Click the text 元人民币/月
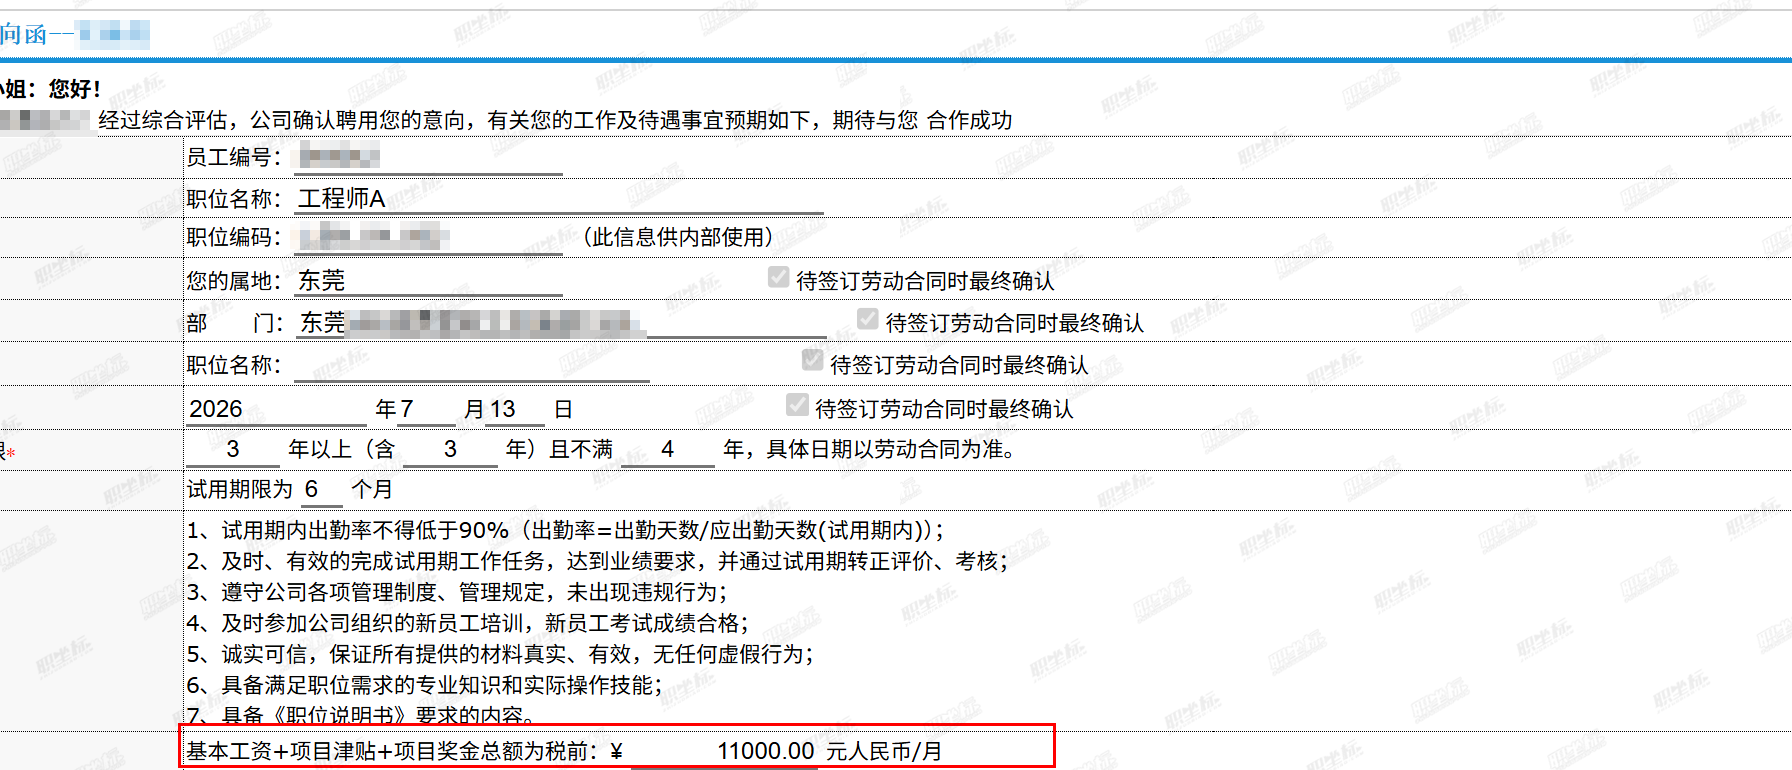Viewport: 1792px width, 770px height. tap(884, 751)
